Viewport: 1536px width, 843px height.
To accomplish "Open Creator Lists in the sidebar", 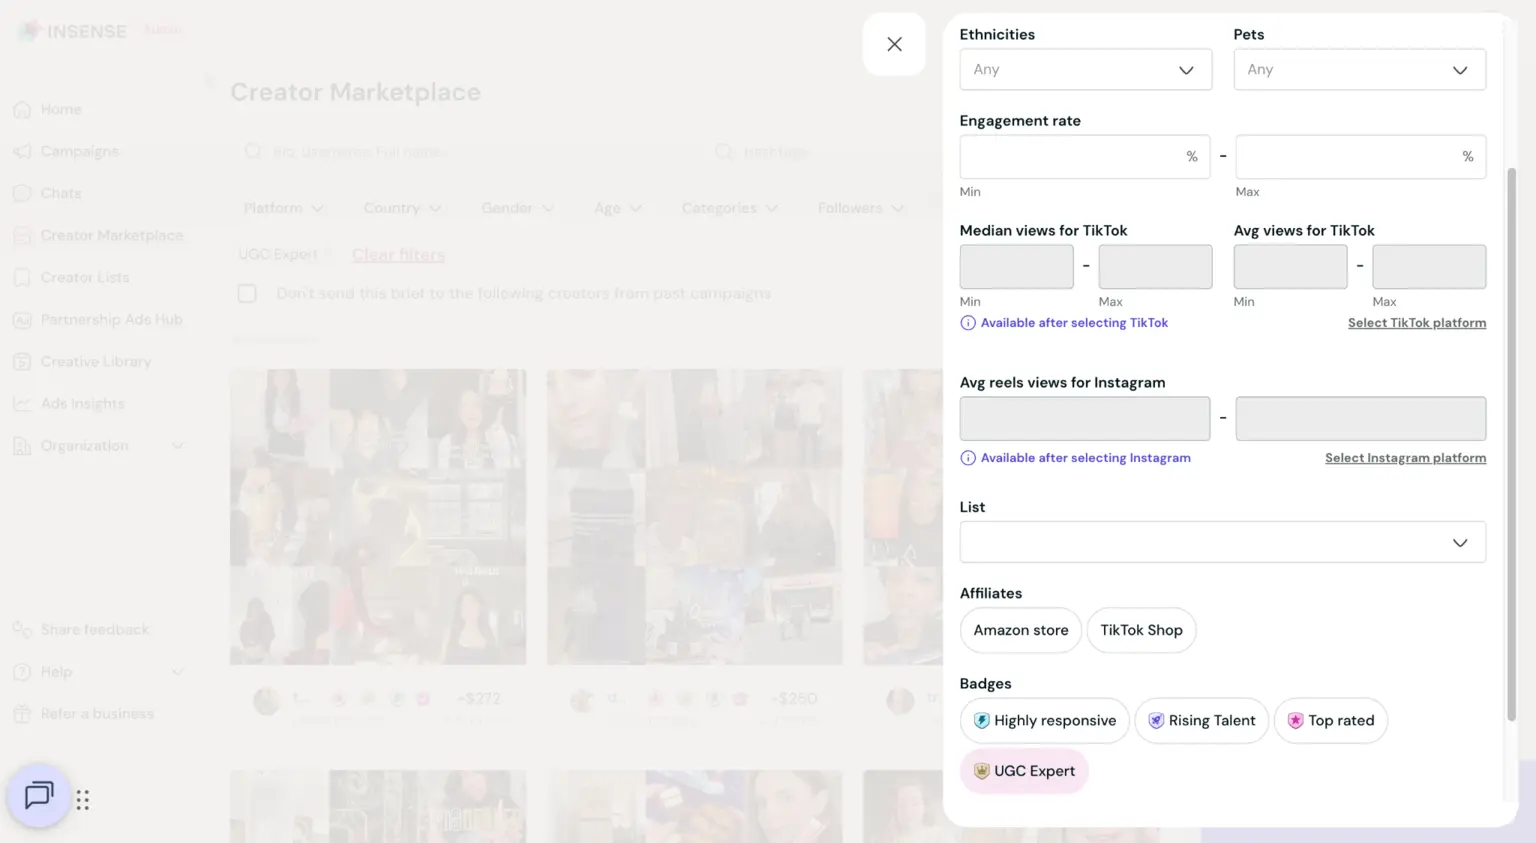I will coord(85,277).
